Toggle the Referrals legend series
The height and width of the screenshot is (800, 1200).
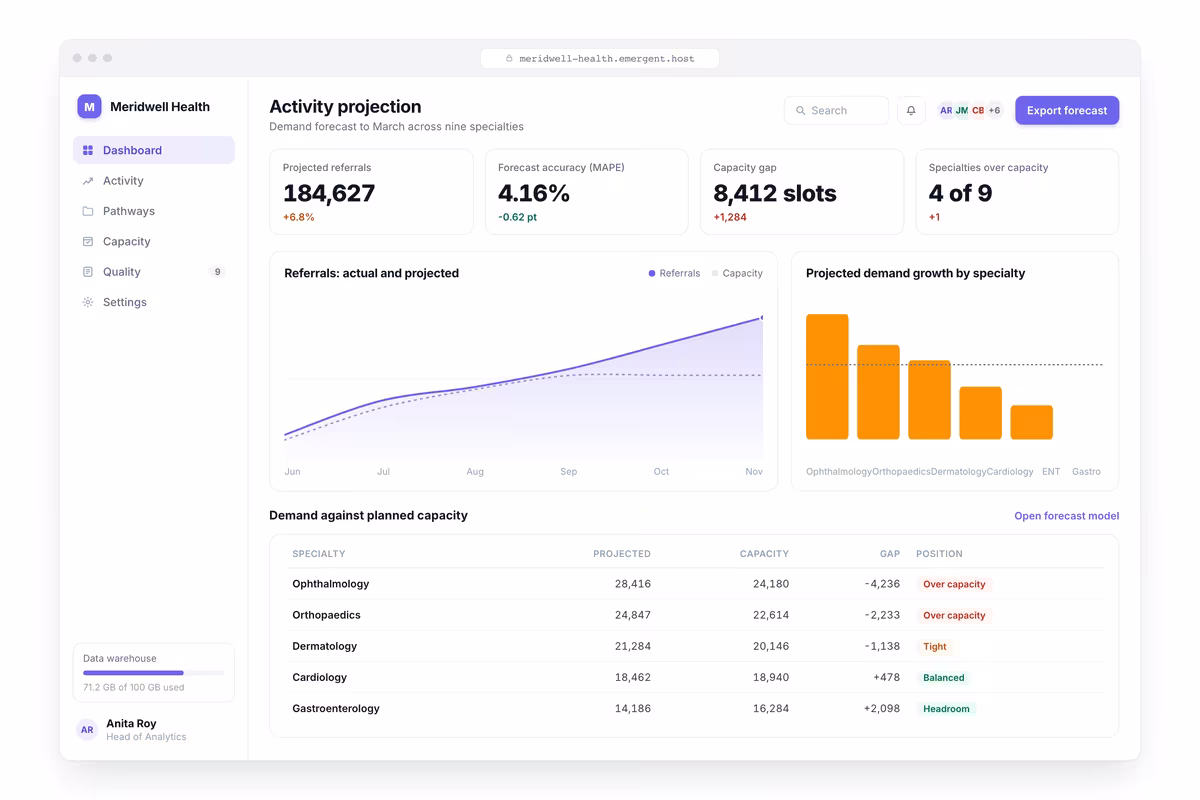click(x=674, y=273)
